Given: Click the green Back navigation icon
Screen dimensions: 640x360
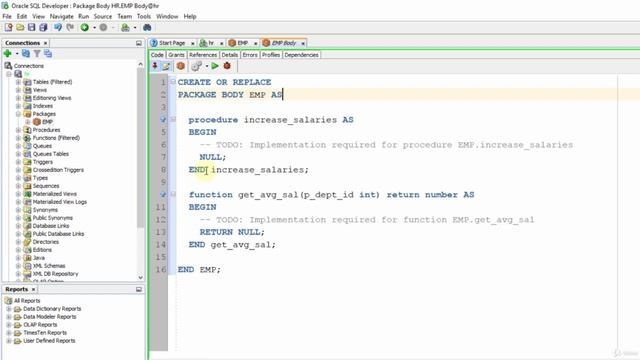Looking at the screenshot, I should [x=84, y=27].
